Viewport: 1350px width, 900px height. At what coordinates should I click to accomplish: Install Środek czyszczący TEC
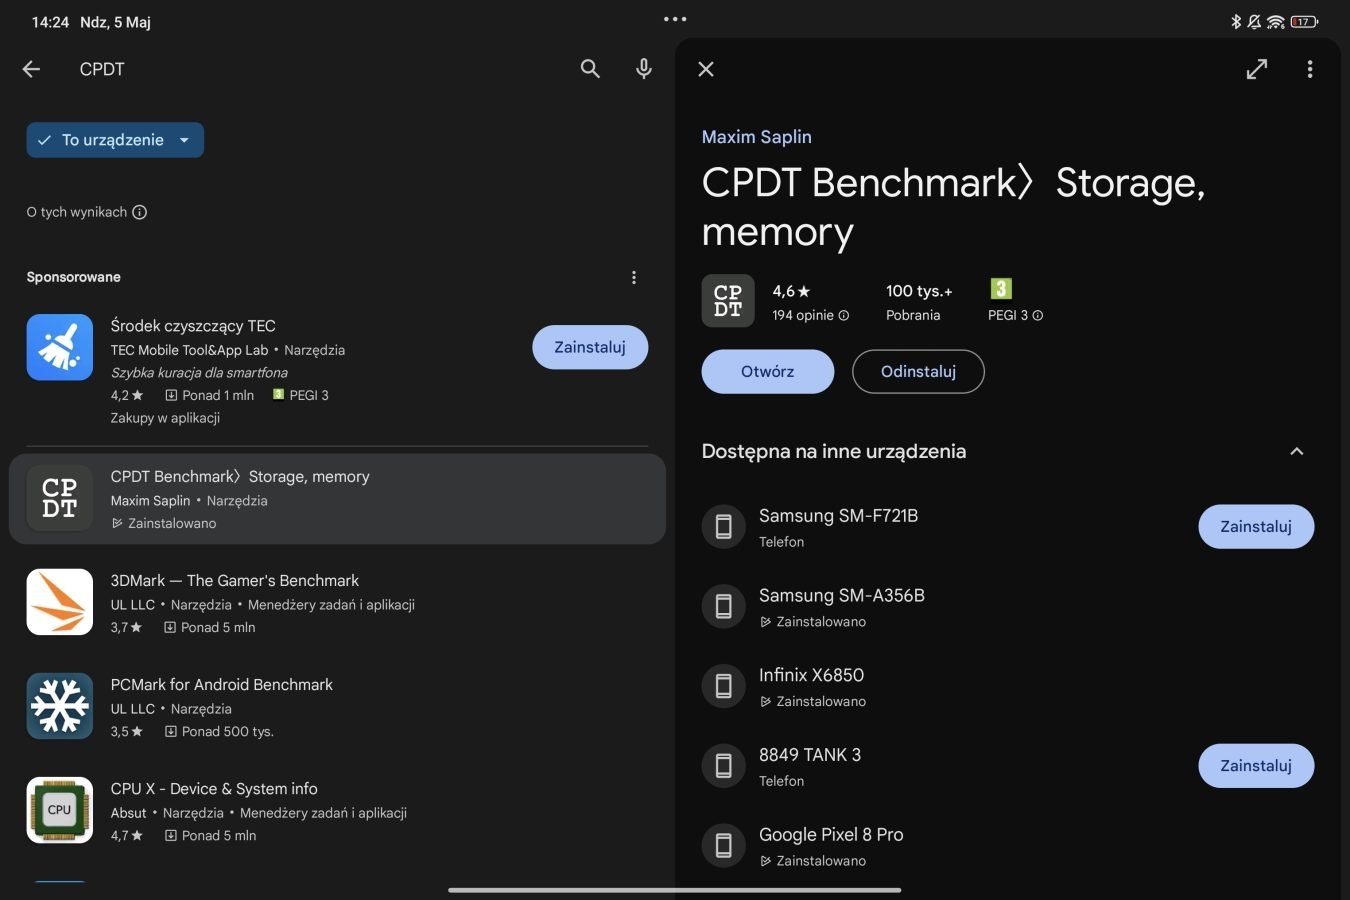(x=590, y=347)
